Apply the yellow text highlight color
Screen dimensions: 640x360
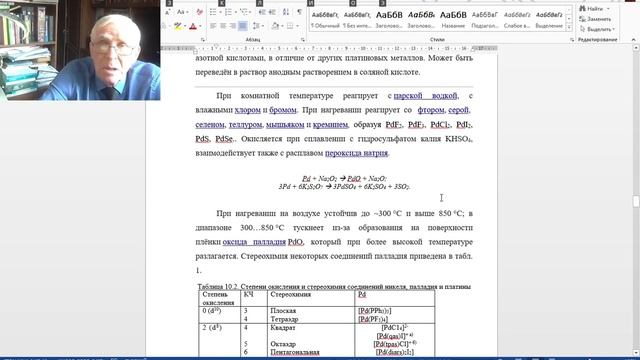(178, 26)
